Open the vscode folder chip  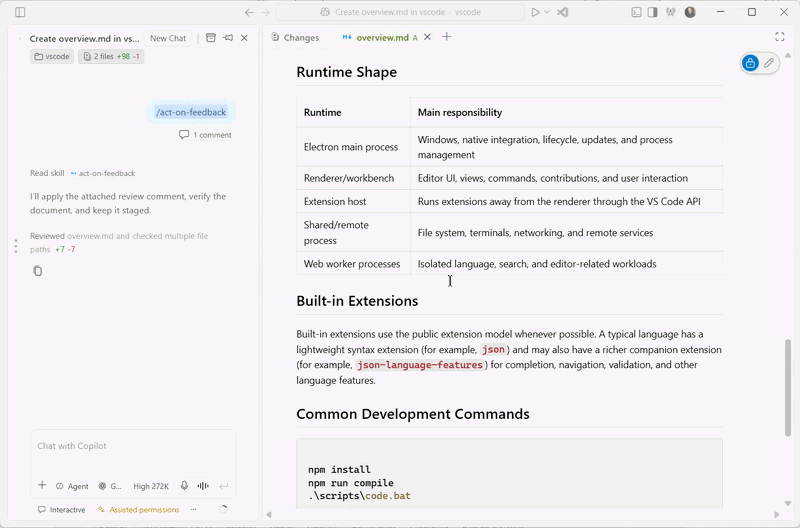tap(52, 57)
